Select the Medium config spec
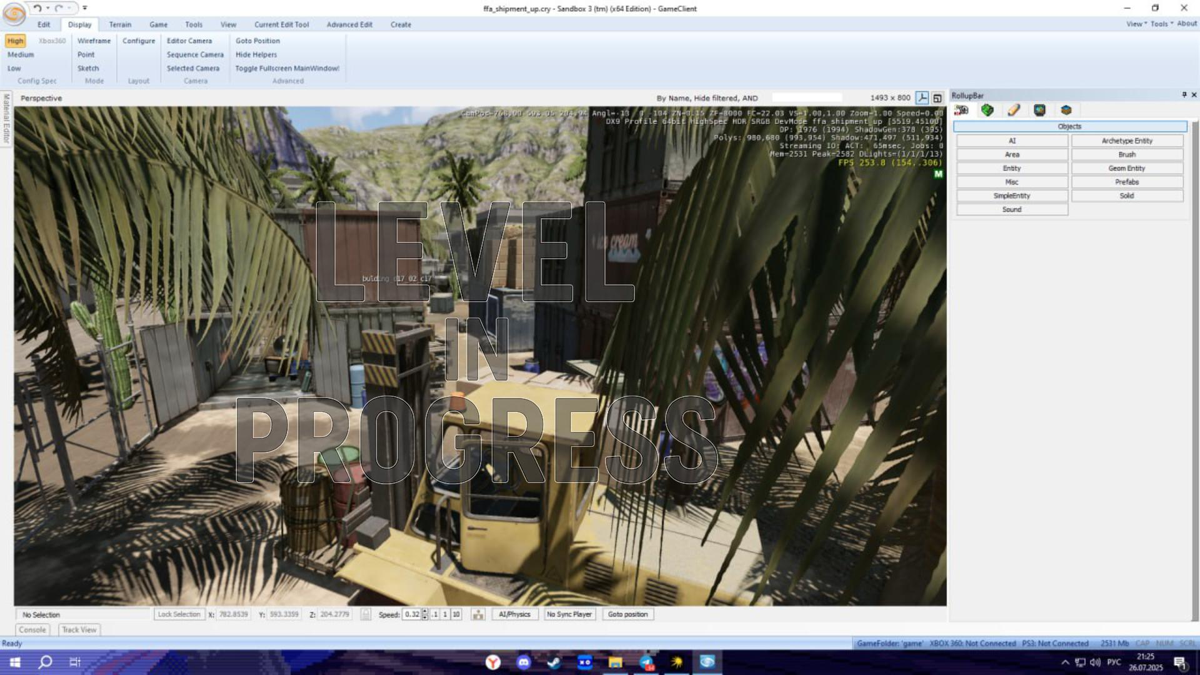 point(21,55)
